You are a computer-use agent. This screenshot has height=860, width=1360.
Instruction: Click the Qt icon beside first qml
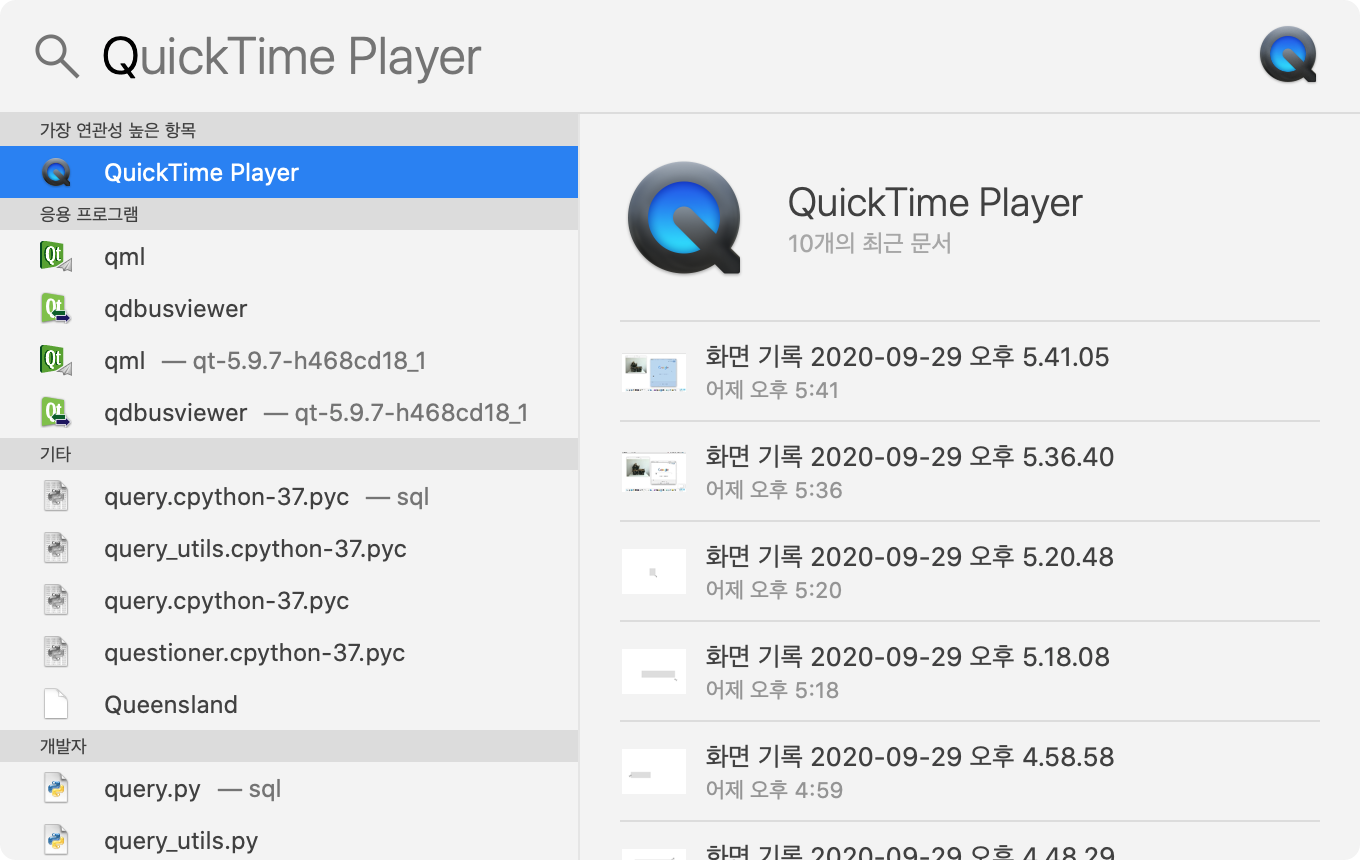tap(56, 257)
